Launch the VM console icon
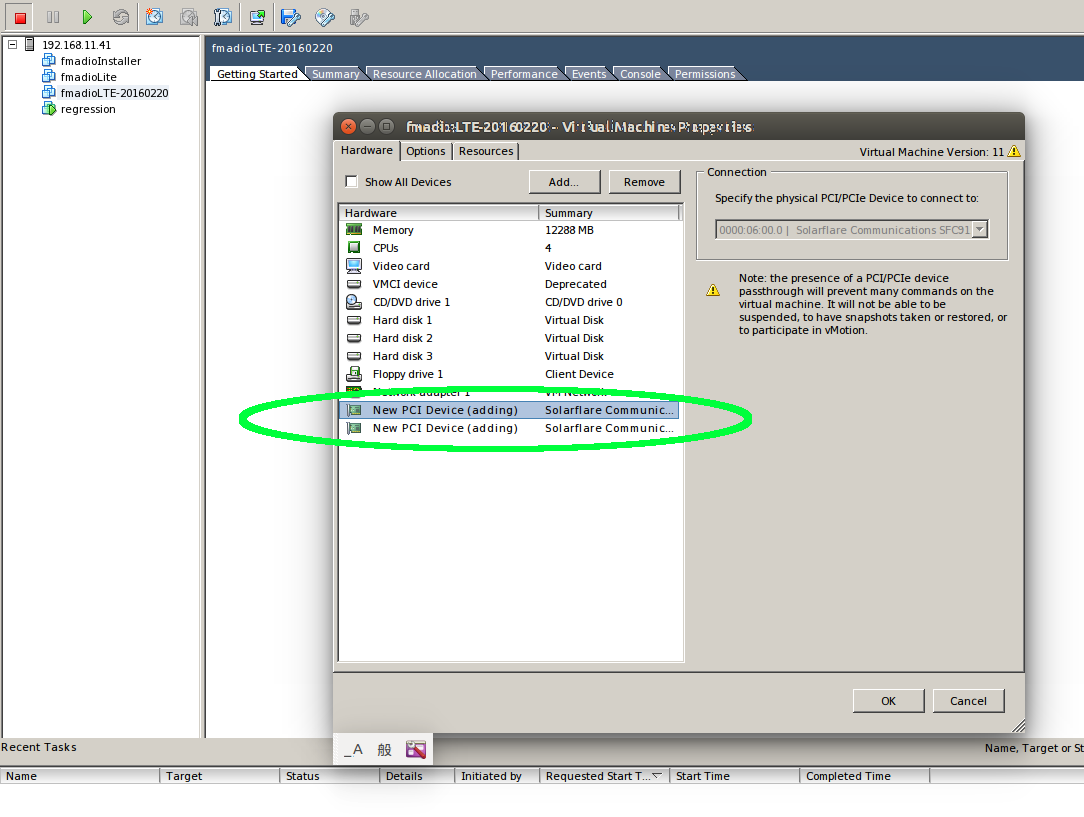Viewport: 1084px width, 817px height. 256,16
